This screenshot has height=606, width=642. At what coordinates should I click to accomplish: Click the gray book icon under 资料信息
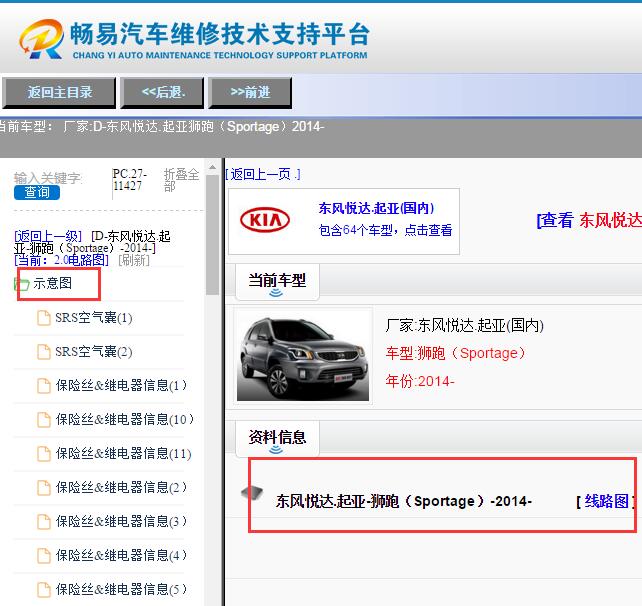pyautogui.click(x=252, y=493)
